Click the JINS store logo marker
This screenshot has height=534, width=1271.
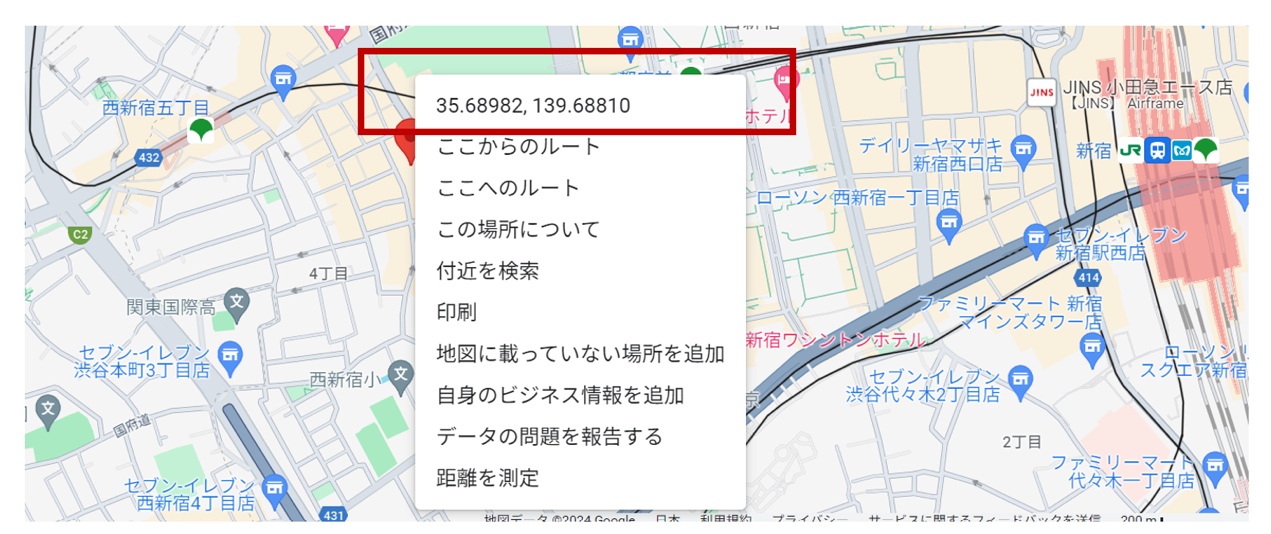click(1041, 92)
